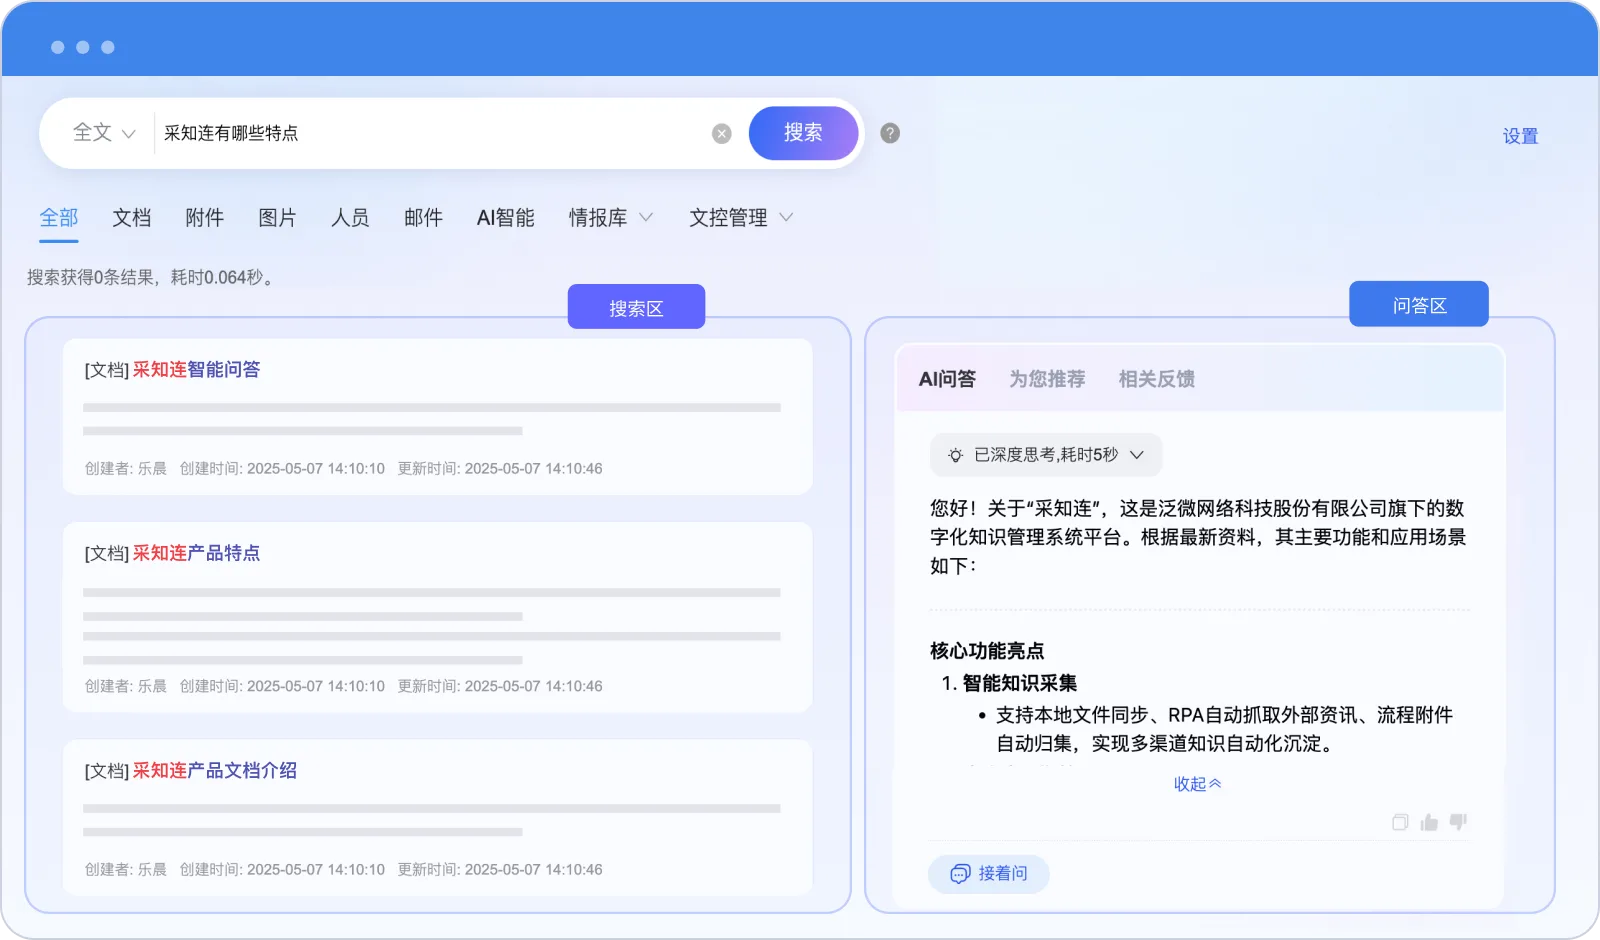Switch to the 图片 tab

[277, 217]
